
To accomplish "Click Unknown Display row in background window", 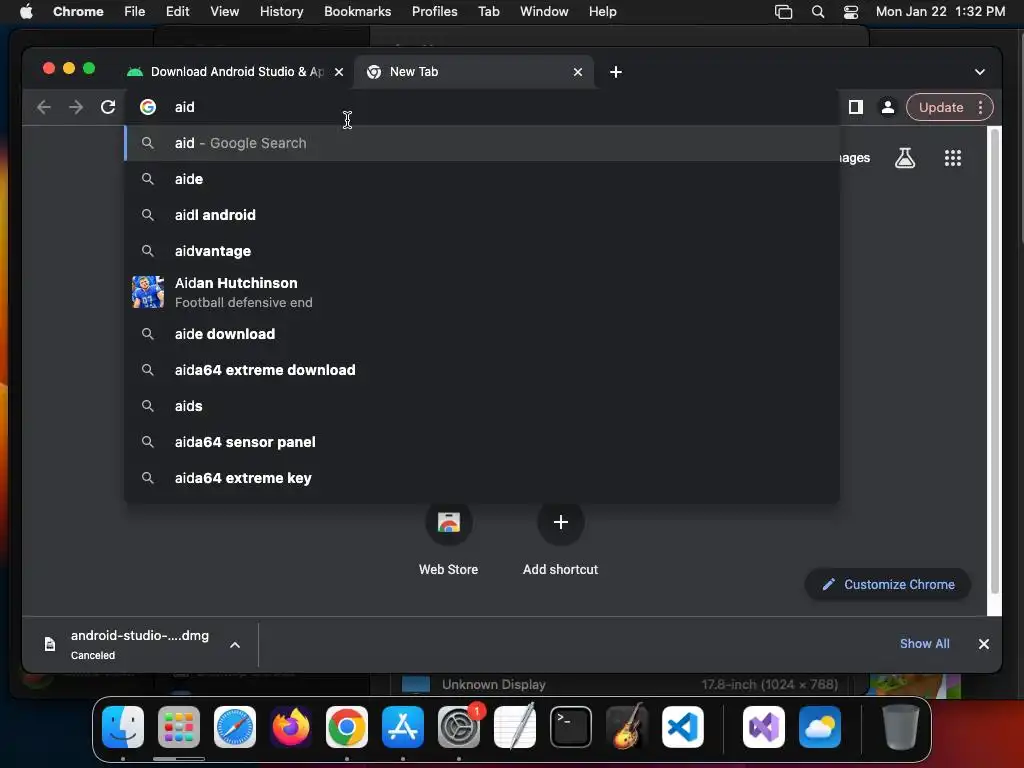I will click(620, 684).
